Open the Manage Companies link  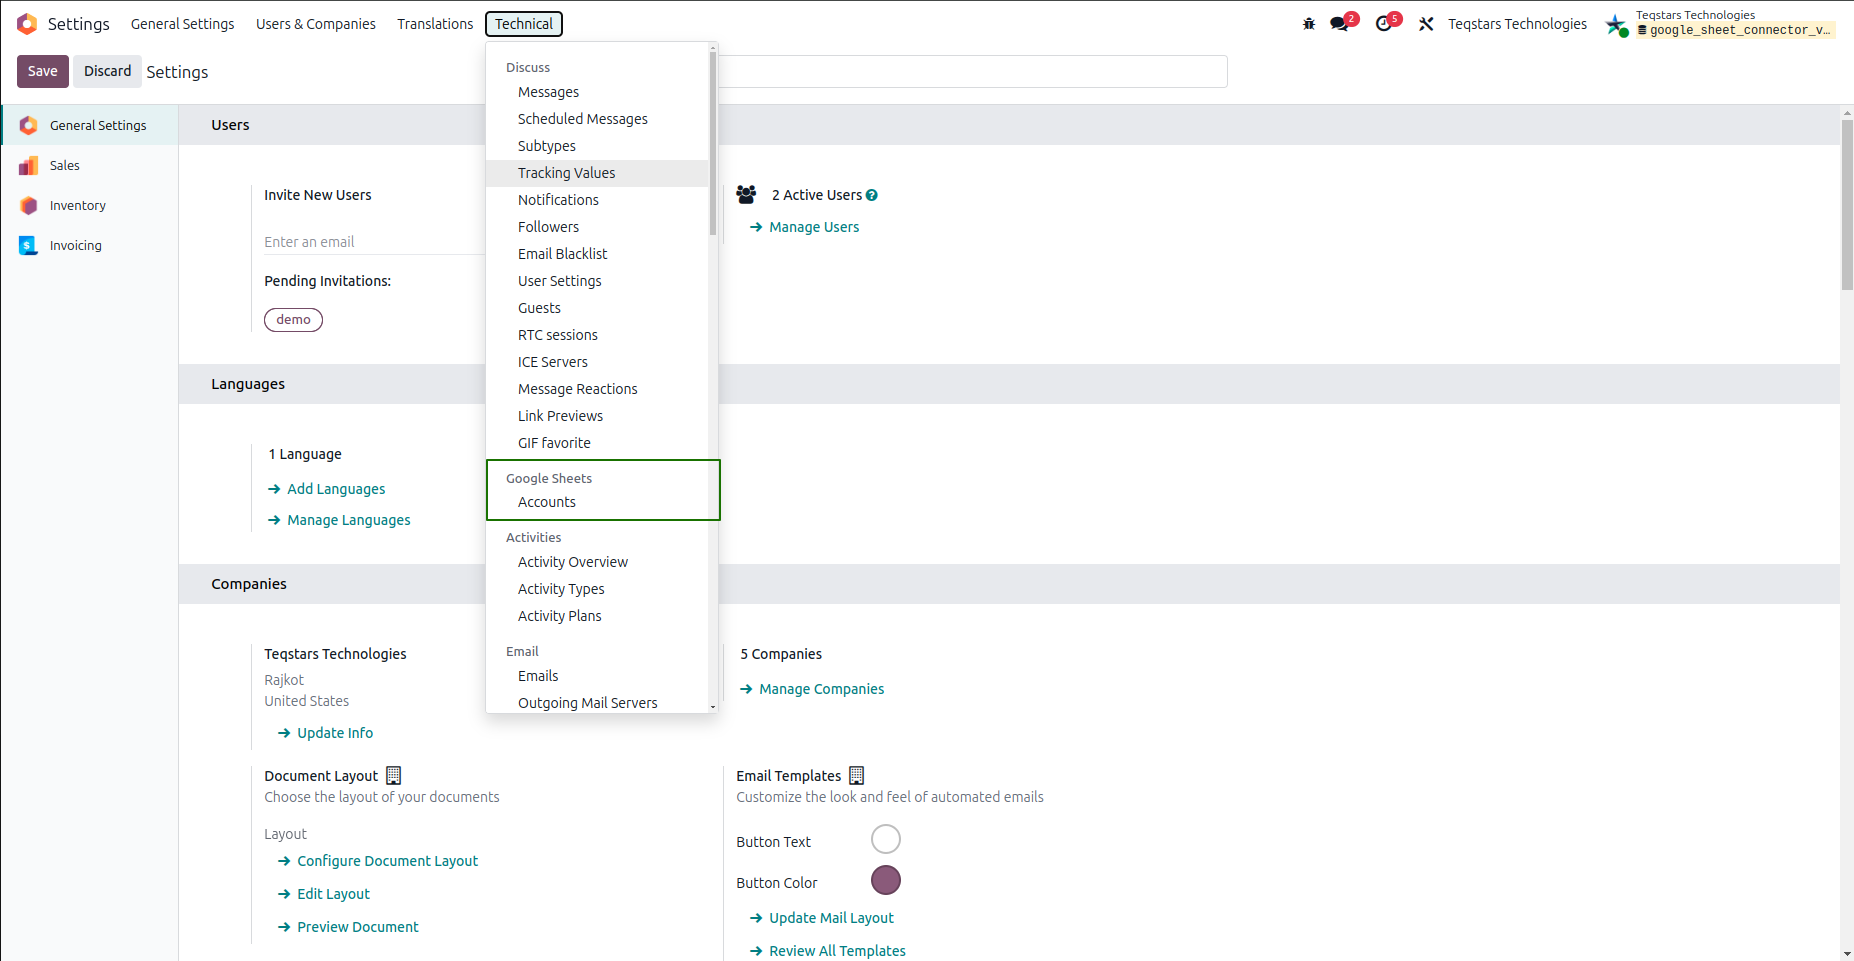tap(812, 689)
